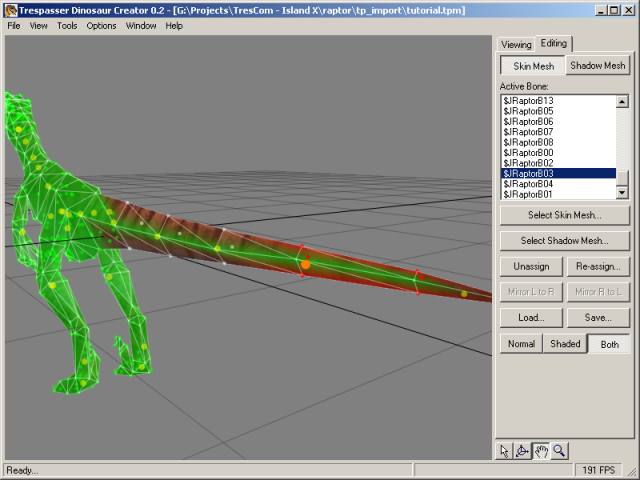Click the application icon in title bar
Viewport: 640px width, 480px height.
(10, 9)
